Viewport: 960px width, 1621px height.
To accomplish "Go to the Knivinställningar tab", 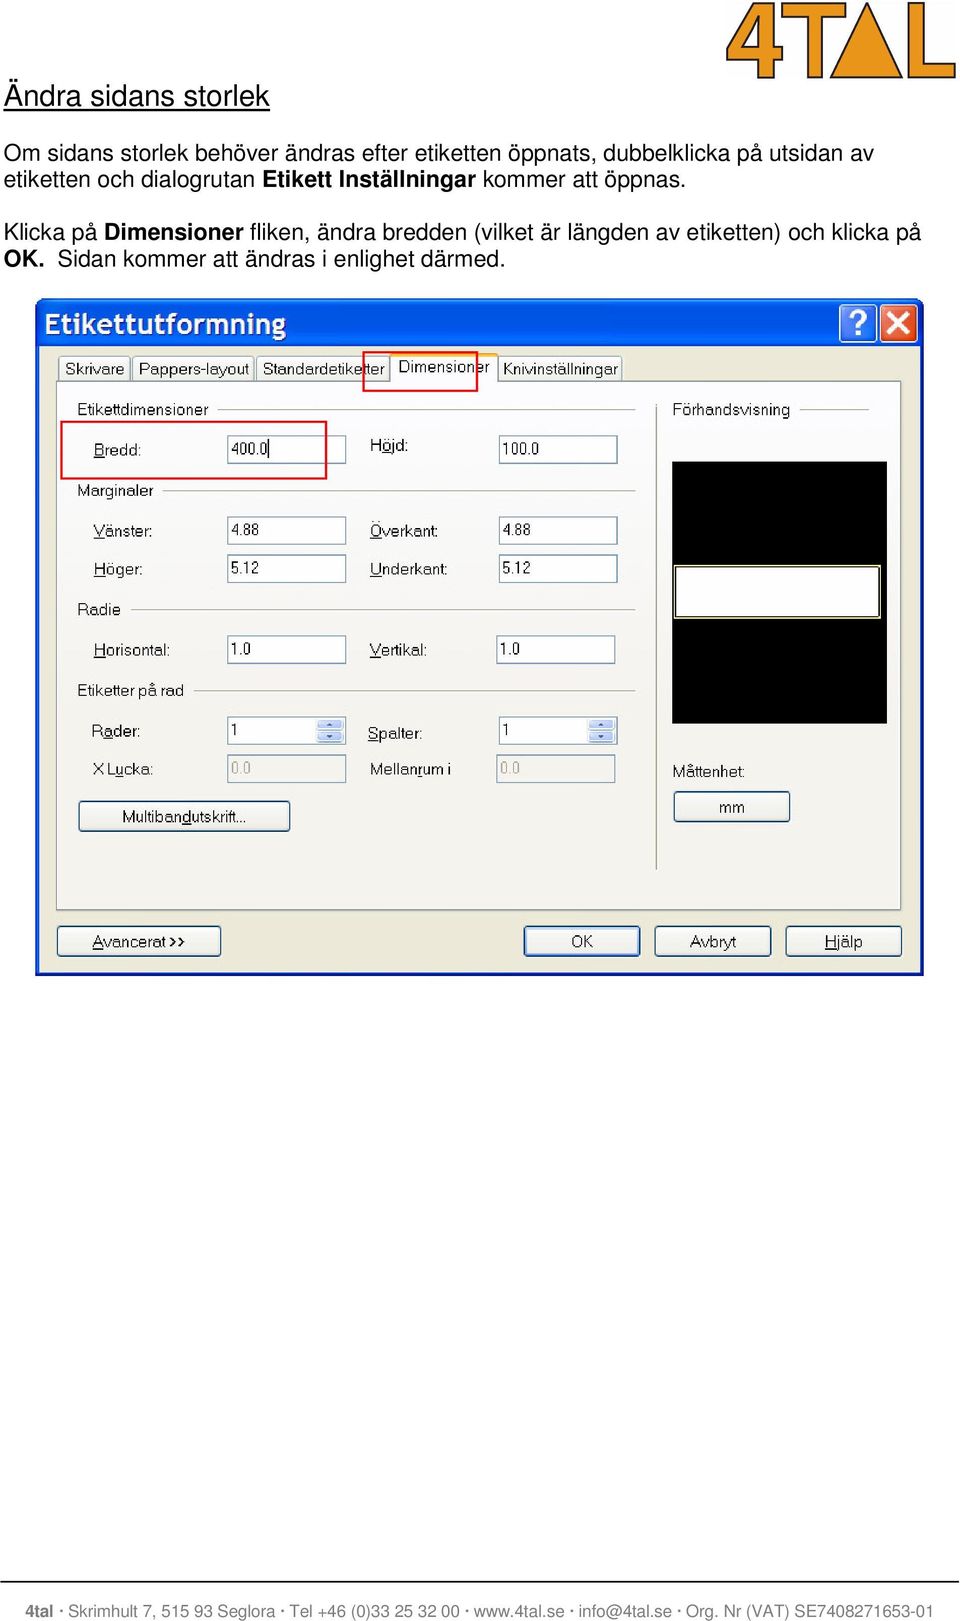I will [x=560, y=369].
